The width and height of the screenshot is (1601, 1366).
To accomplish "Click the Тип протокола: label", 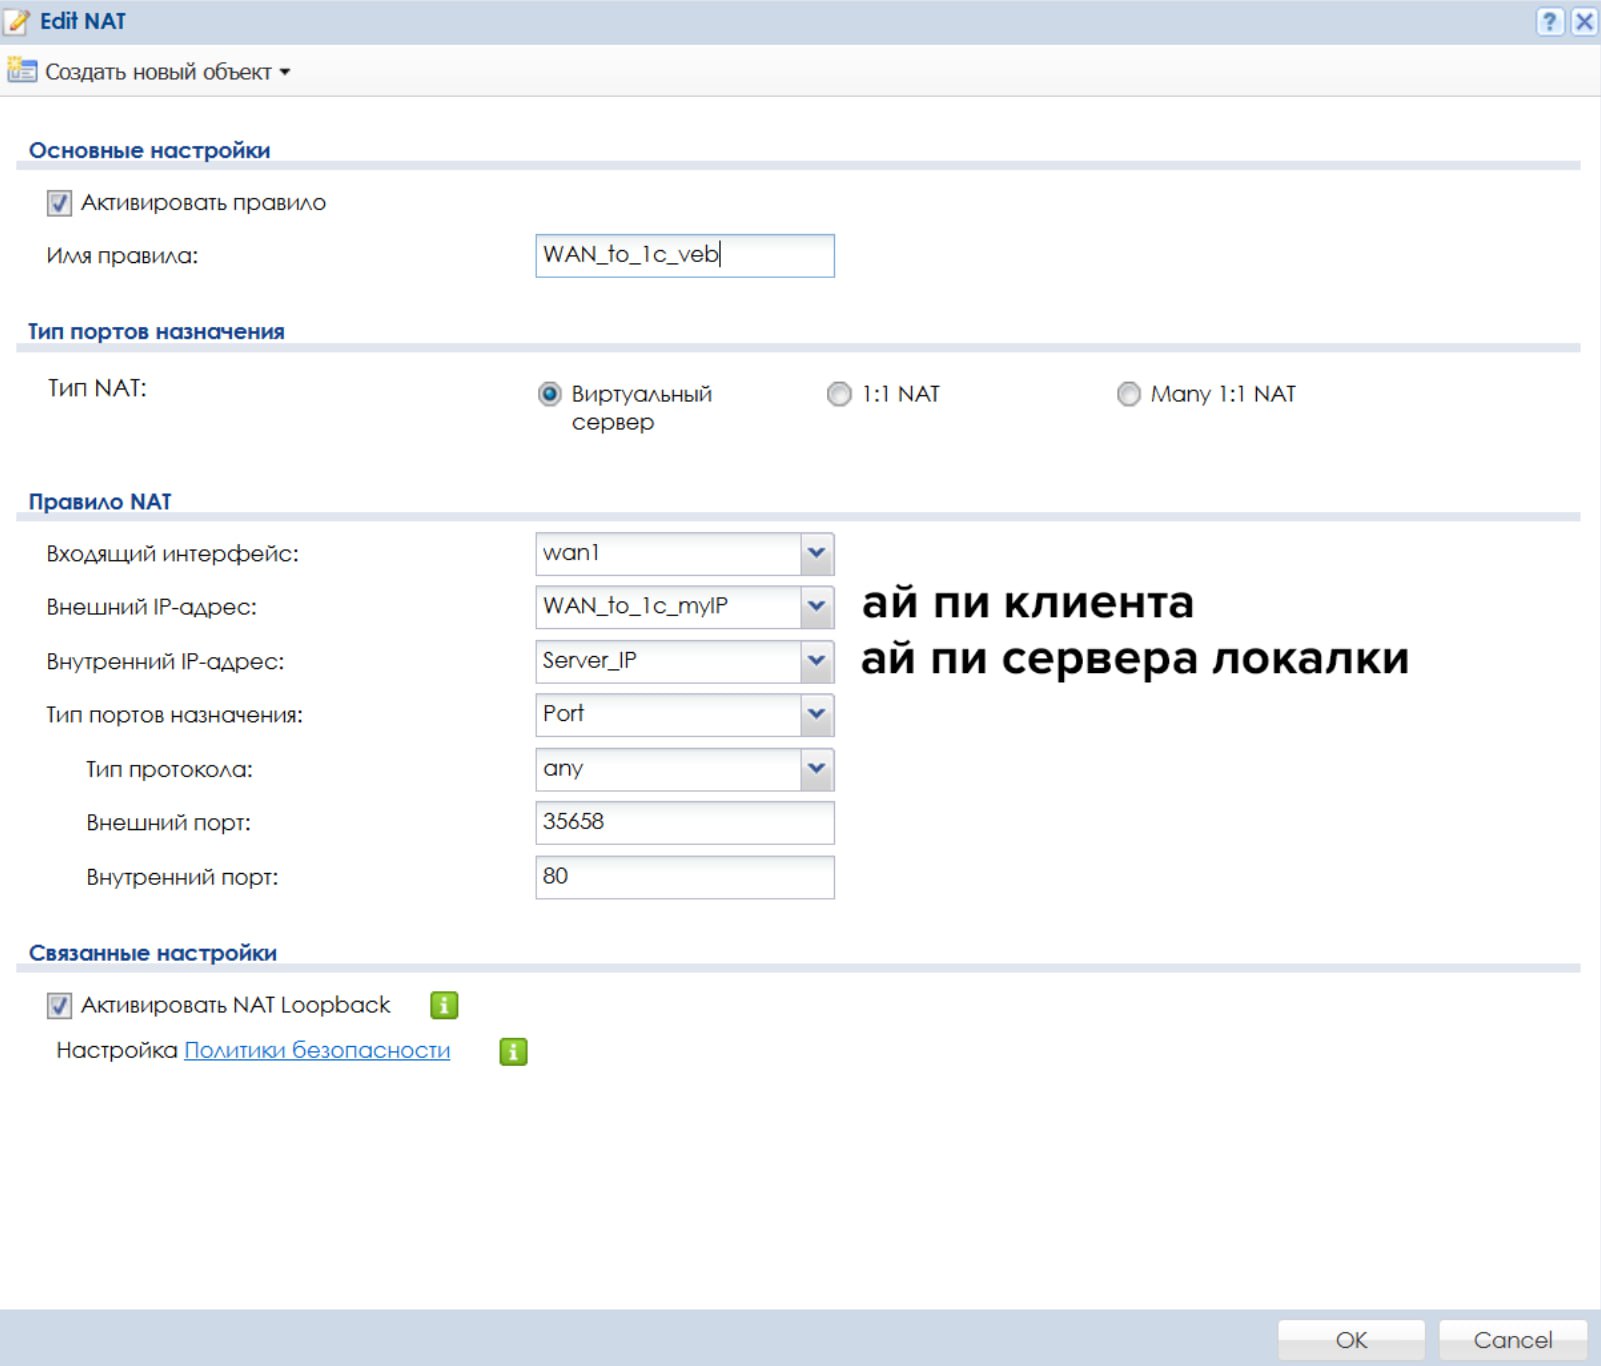I will point(169,770).
